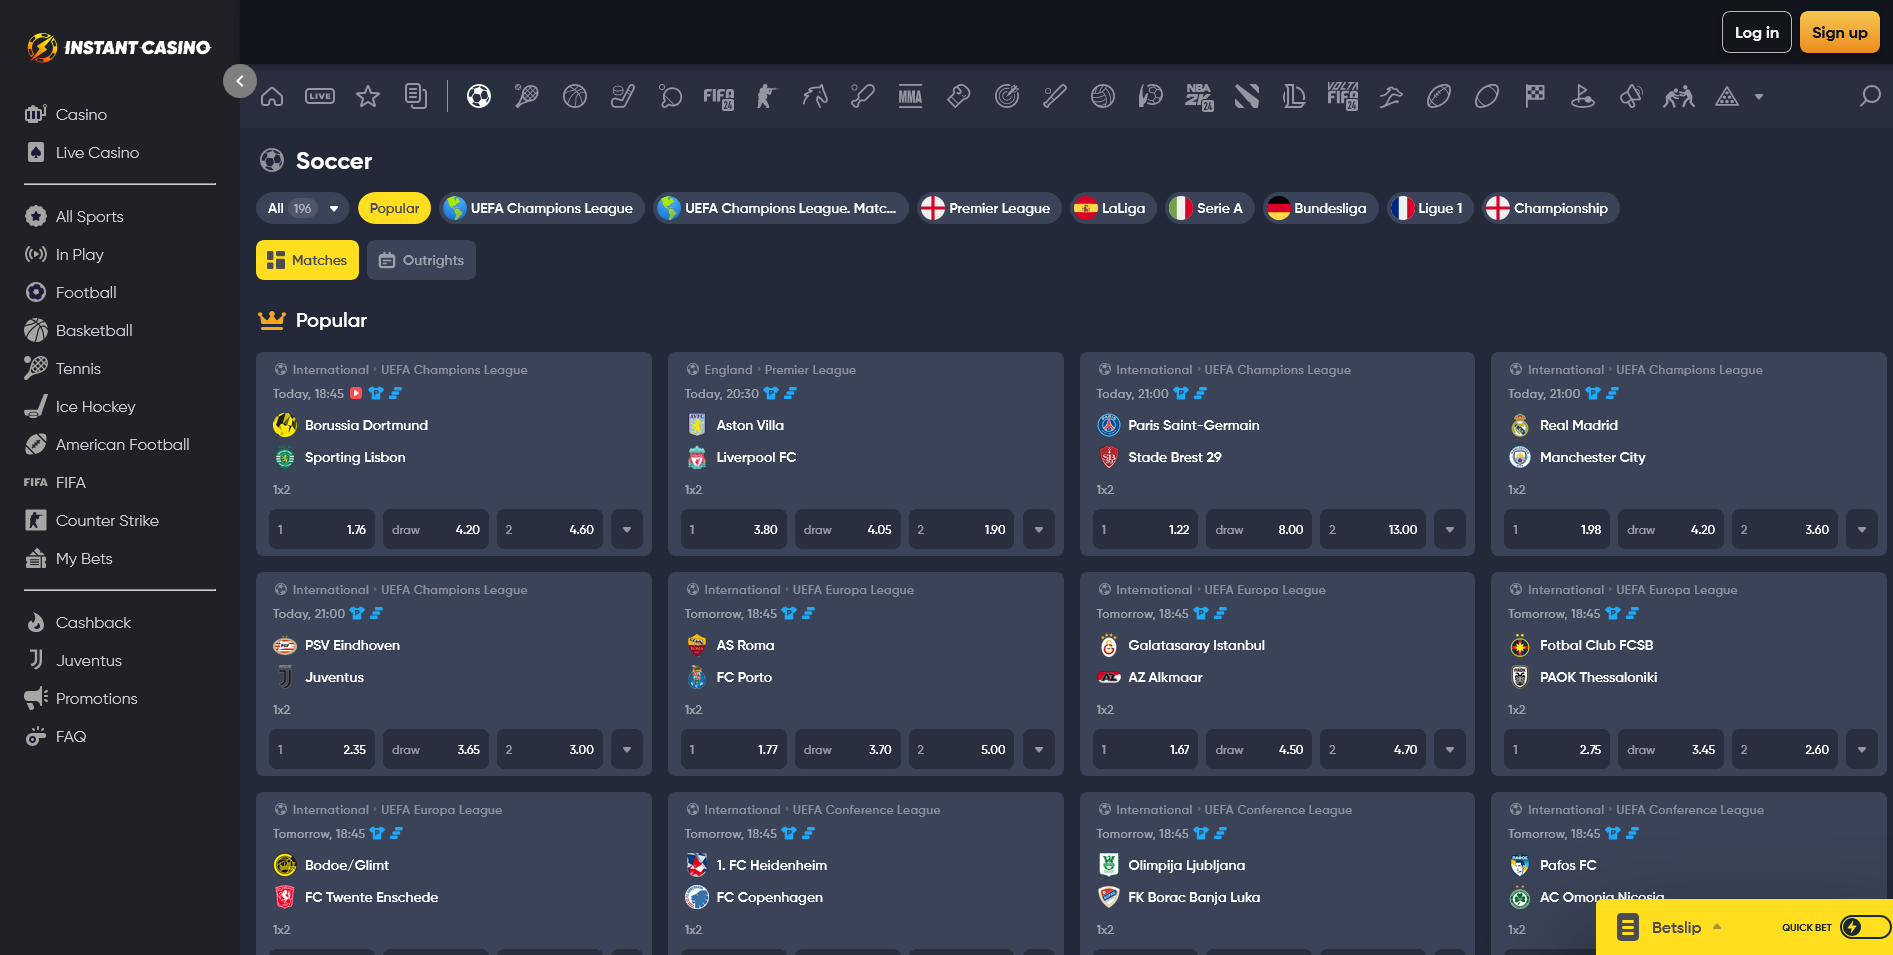Open FAQ in sidebar
Image resolution: width=1893 pixels, height=955 pixels.
coord(56,736)
